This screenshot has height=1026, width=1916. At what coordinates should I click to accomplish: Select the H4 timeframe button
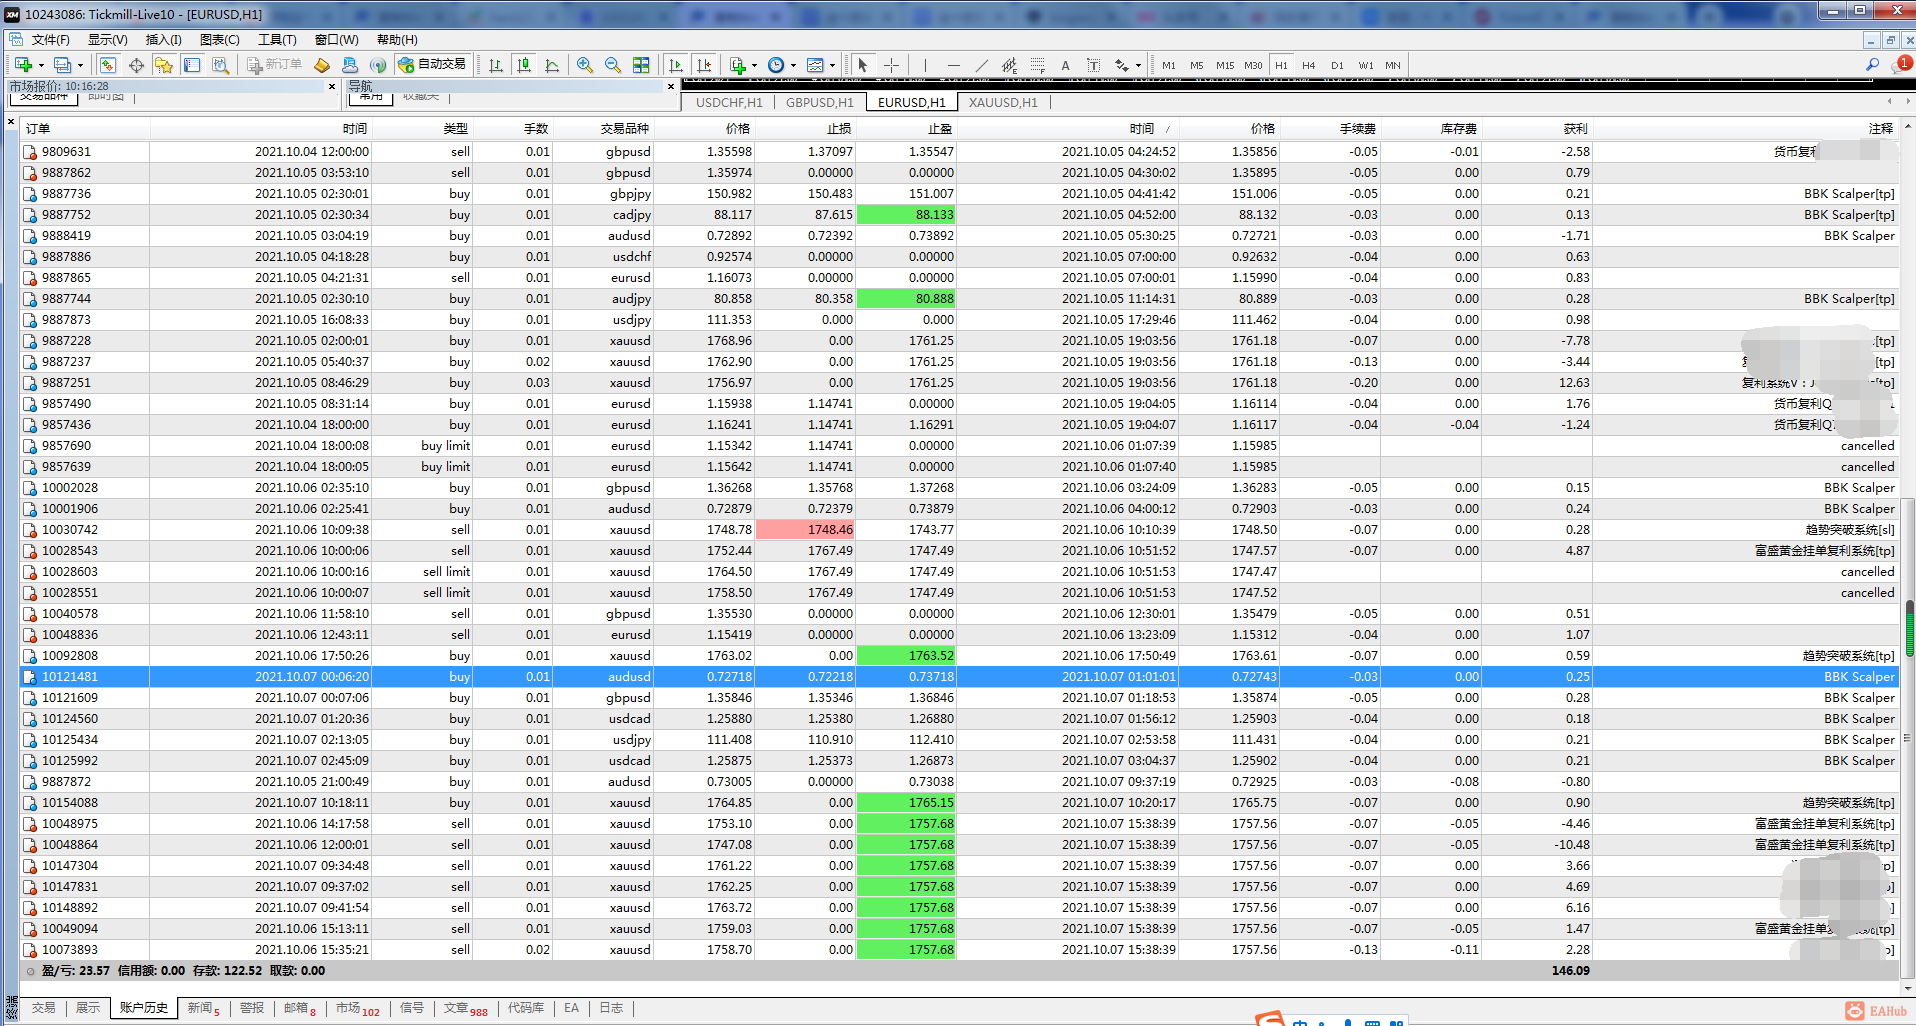pyautogui.click(x=1309, y=65)
